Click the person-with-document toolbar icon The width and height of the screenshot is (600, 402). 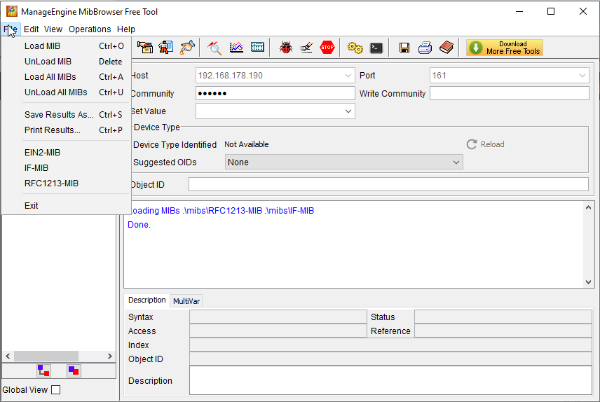(166, 47)
